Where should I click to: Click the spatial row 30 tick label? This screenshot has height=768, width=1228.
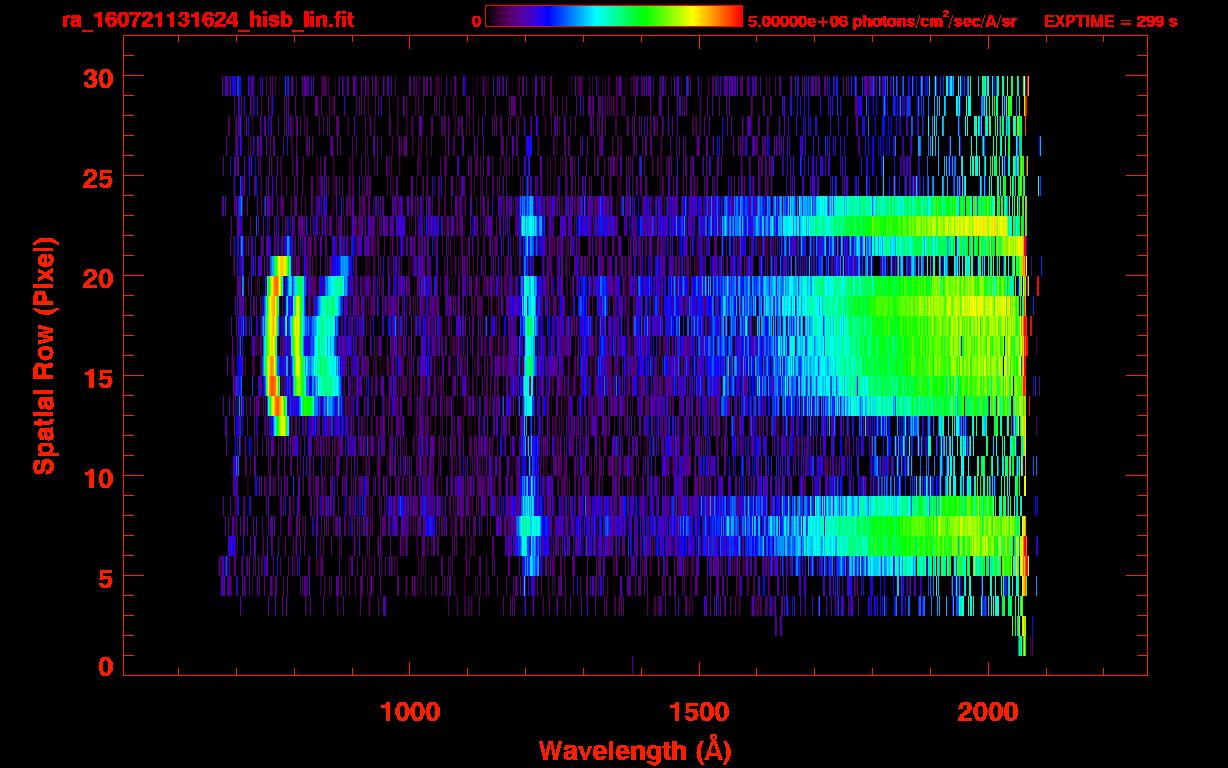(98, 77)
